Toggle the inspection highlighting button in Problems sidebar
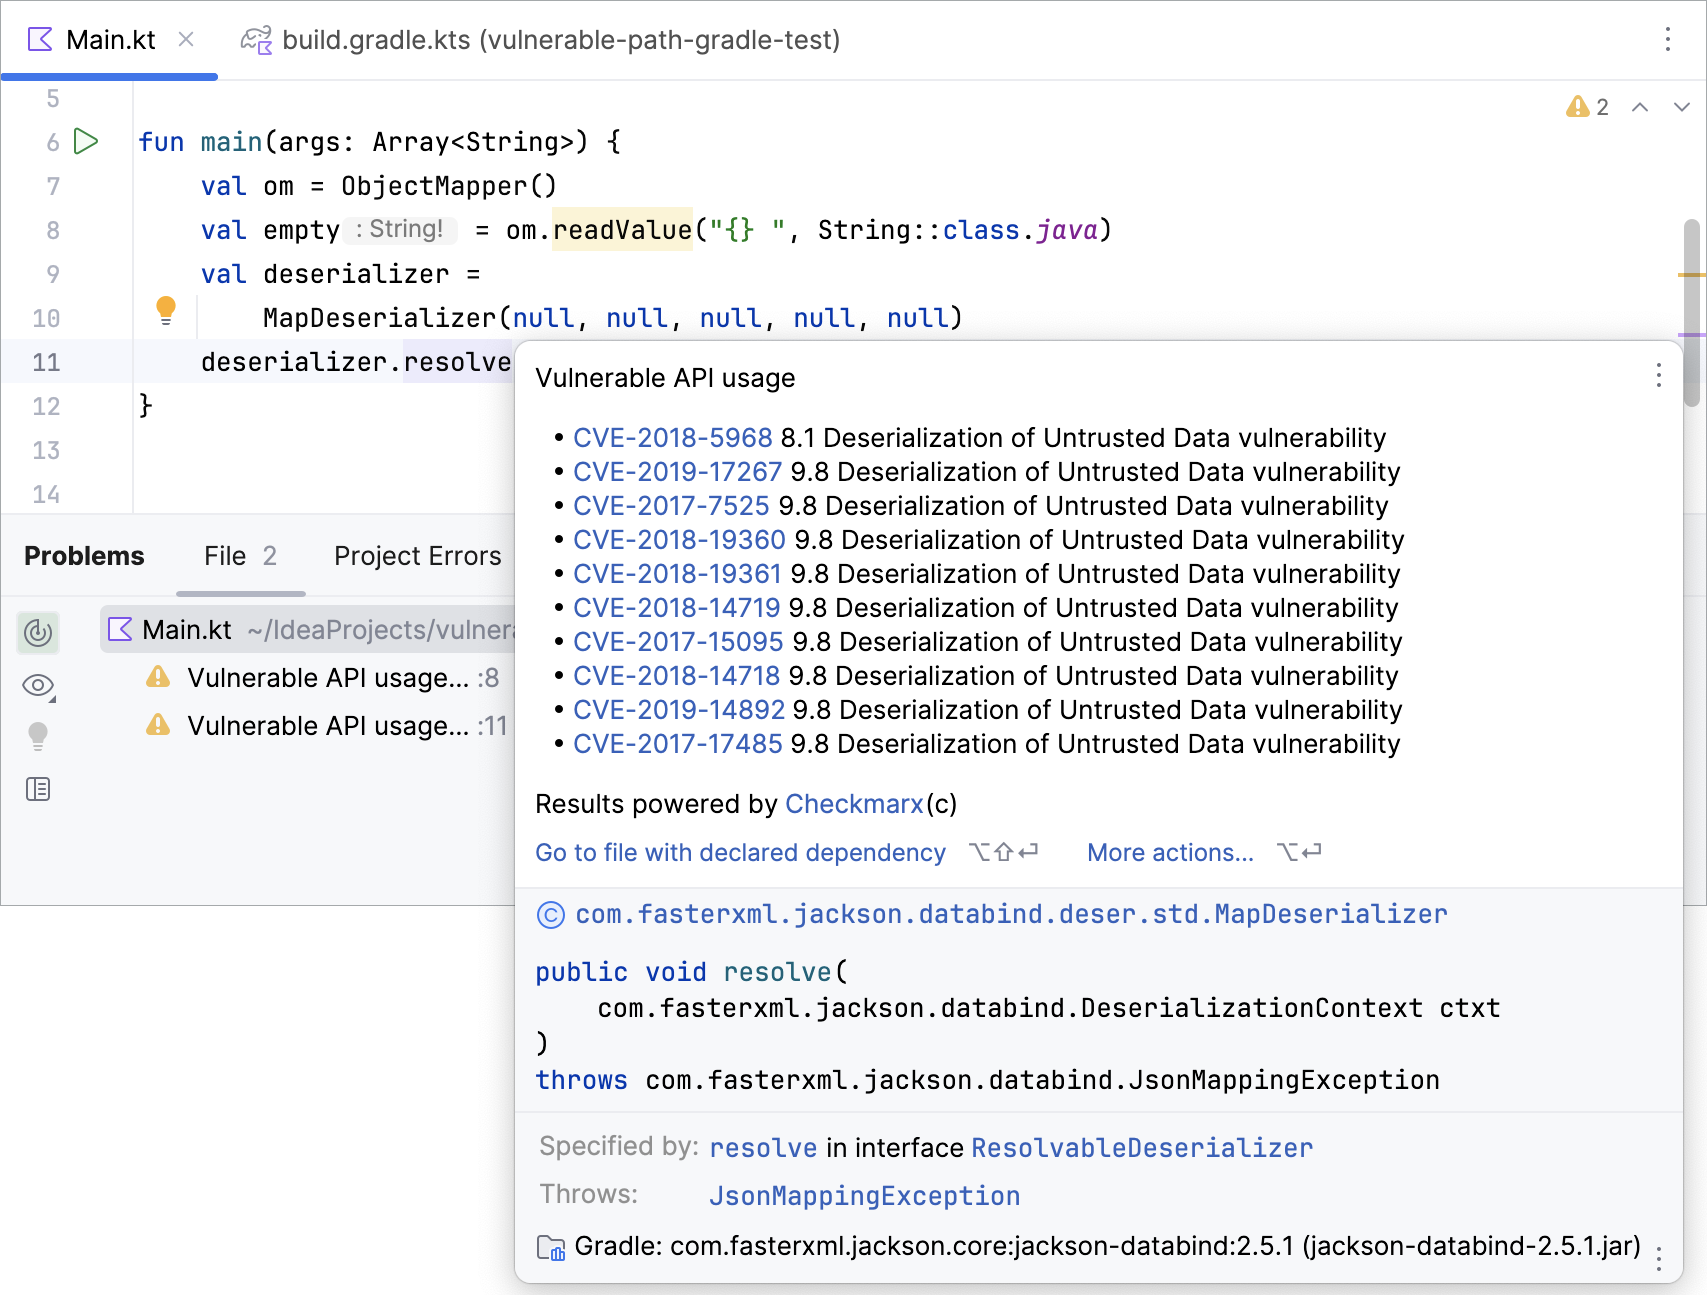 (x=38, y=632)
